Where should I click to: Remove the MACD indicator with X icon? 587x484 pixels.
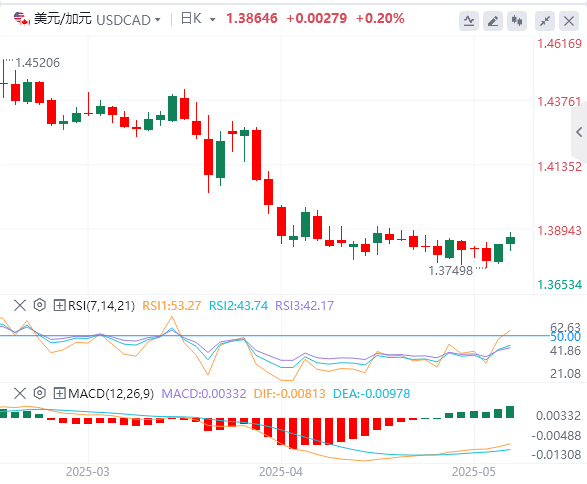click(20, 393)
